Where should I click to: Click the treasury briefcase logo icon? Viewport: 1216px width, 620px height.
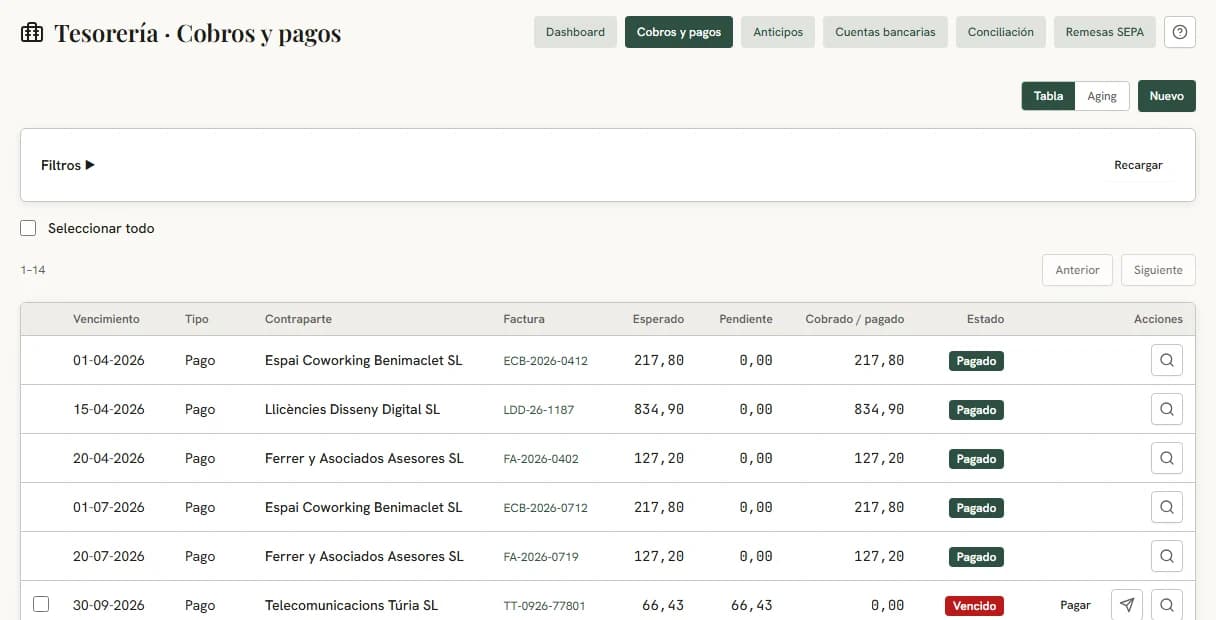coord(32,33)
